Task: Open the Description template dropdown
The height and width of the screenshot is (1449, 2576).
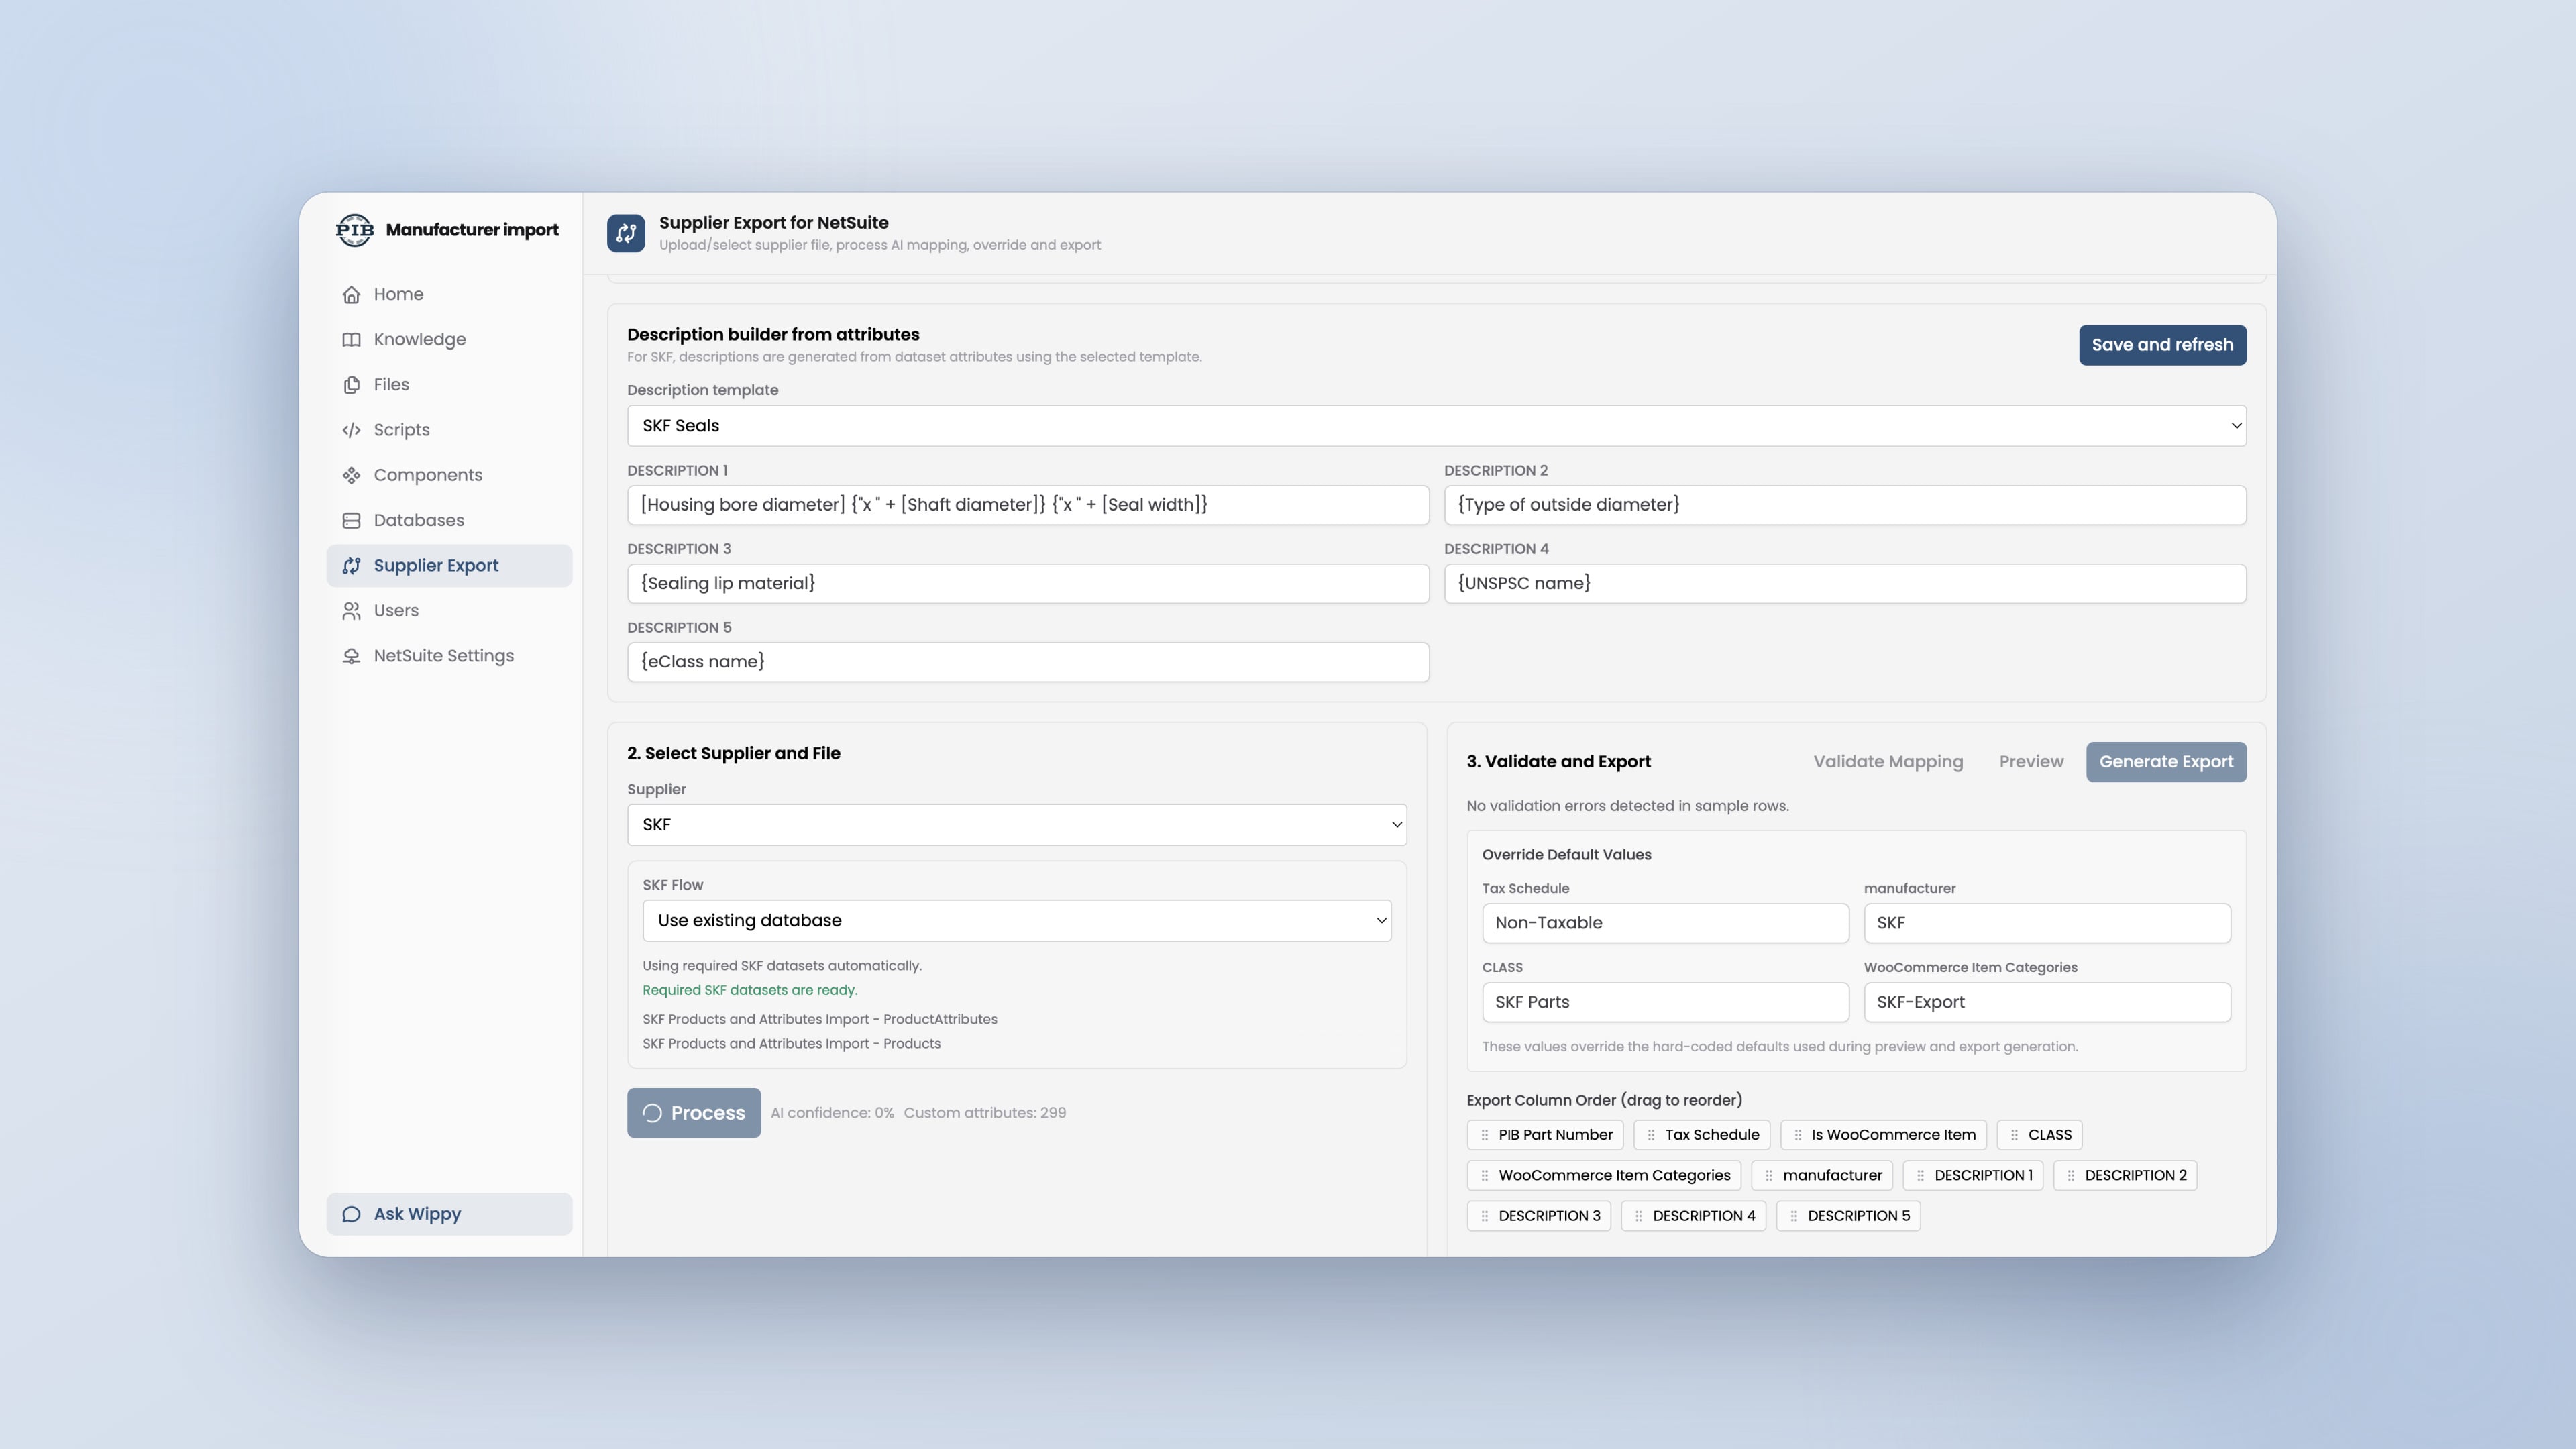Action: [x=1436, y=426]
